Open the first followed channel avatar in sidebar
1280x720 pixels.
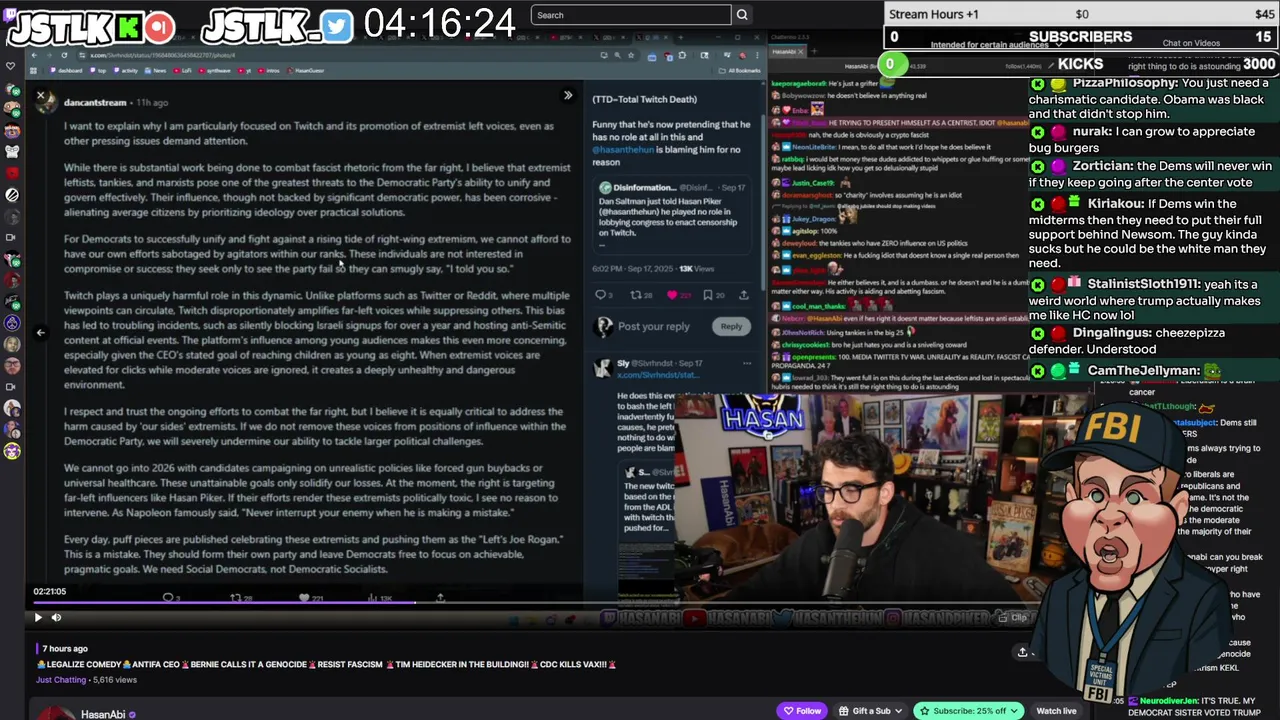tap(12, 89)
